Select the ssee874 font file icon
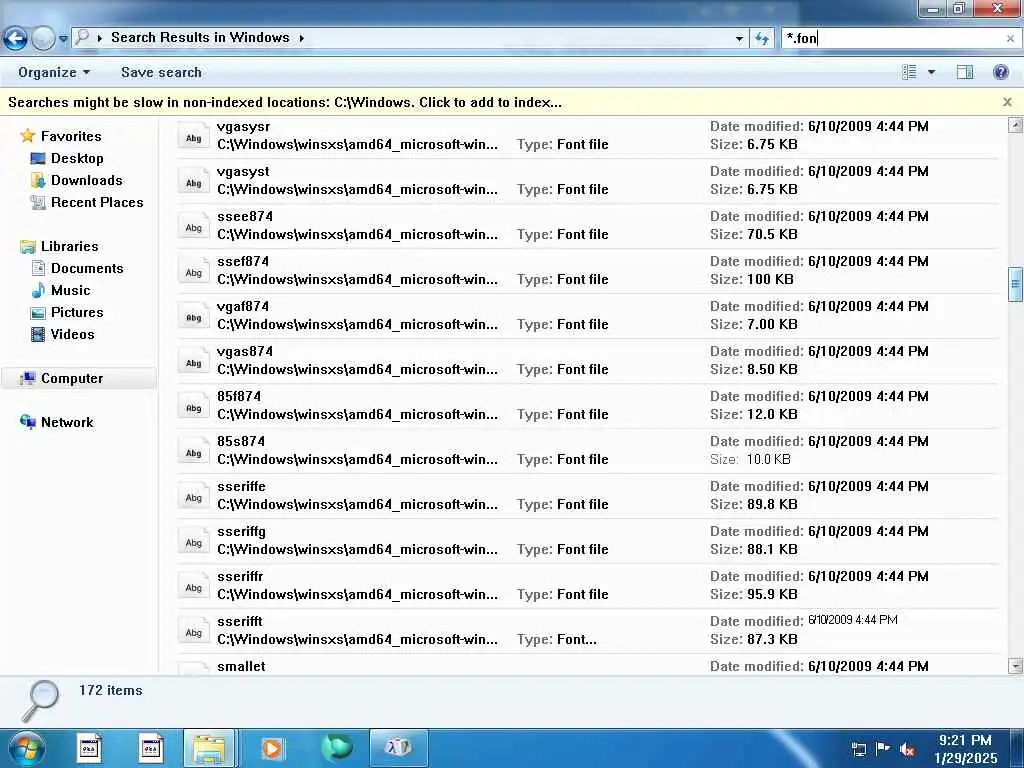This screenshot has width=1024, height=768. click(193, 227)
